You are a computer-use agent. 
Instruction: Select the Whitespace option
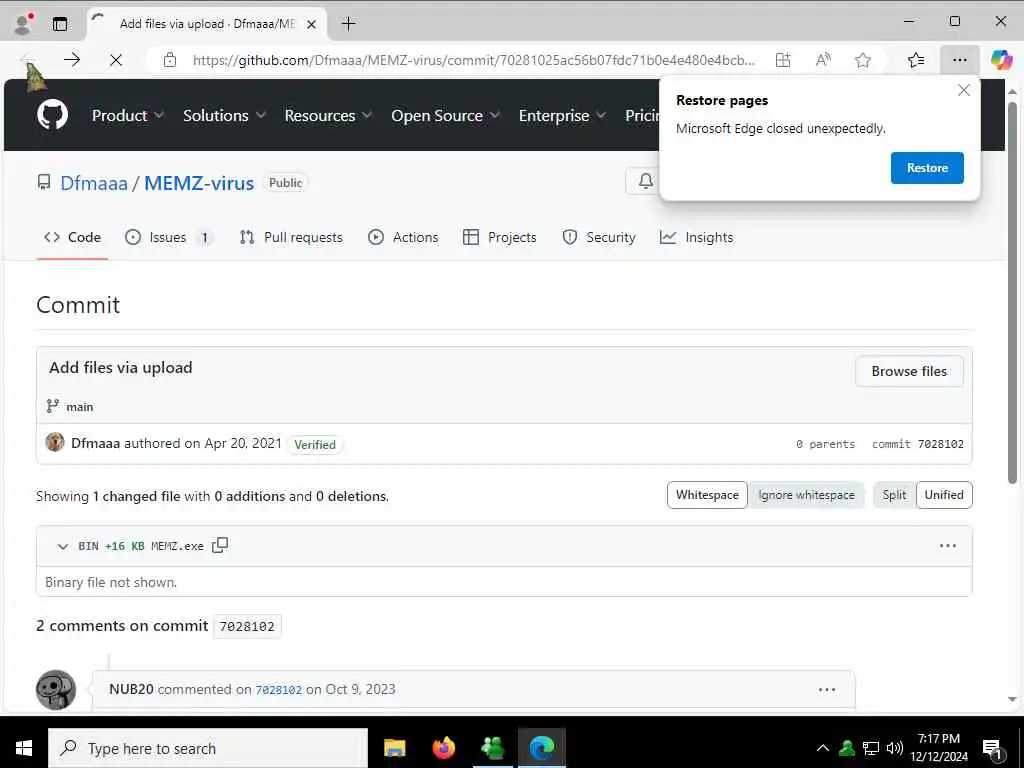tap(707, 495)
